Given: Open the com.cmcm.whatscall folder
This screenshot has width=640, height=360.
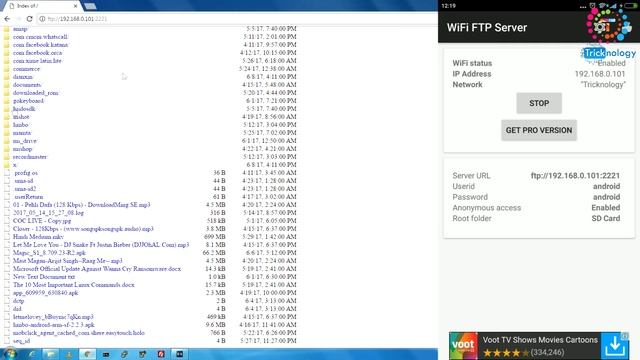Looking at the screenshot, I should click(40, 37).
